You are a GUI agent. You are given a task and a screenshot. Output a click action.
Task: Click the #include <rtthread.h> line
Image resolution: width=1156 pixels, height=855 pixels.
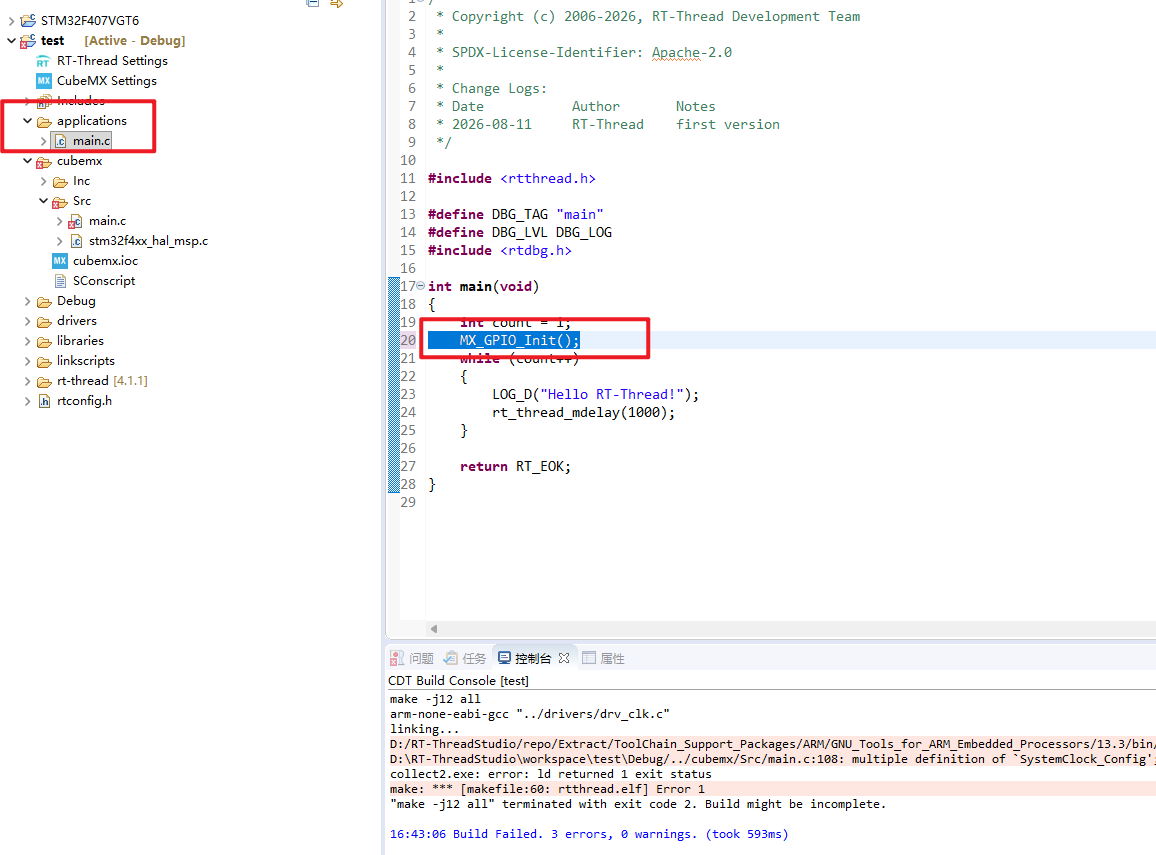[512, 178]
